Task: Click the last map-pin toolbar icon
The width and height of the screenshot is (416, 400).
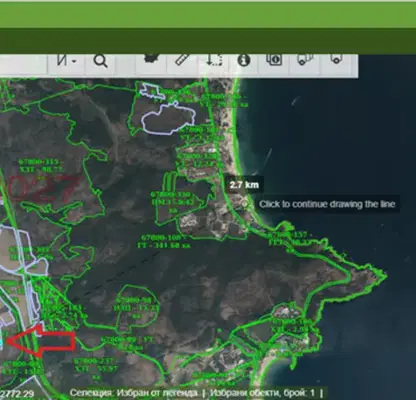Action: tap(336, 59)
